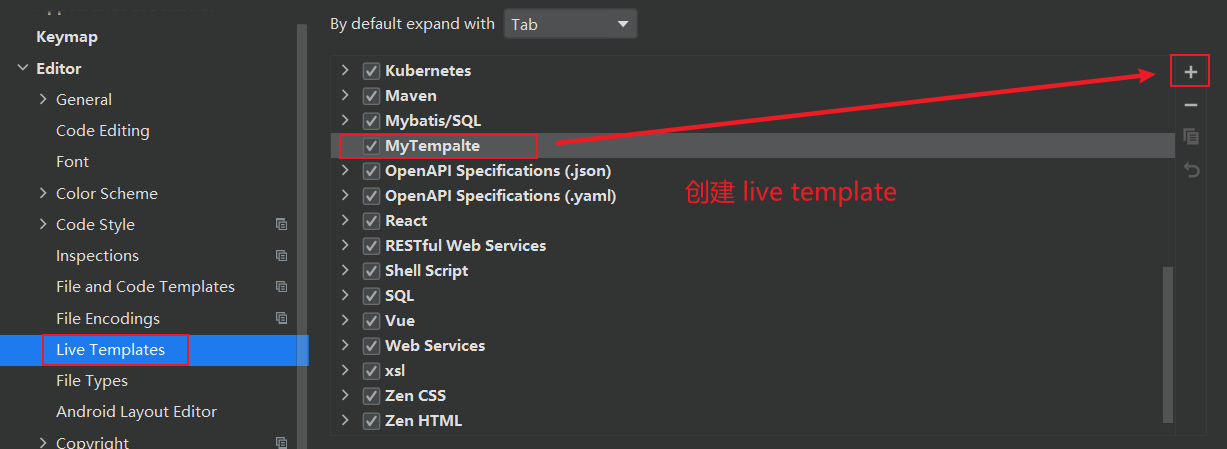Click project-level icon beside Code Style
Viewport: 1227px width, 449px height.
click(282, 225)
